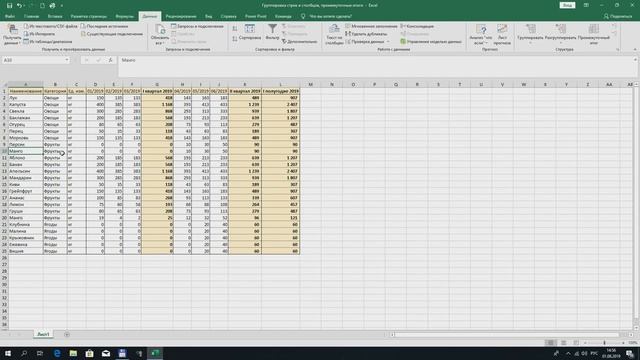Open the Лист1 sheet tab
The width and height of the screenshot is (640, 360).
click(x=43, y=334)
